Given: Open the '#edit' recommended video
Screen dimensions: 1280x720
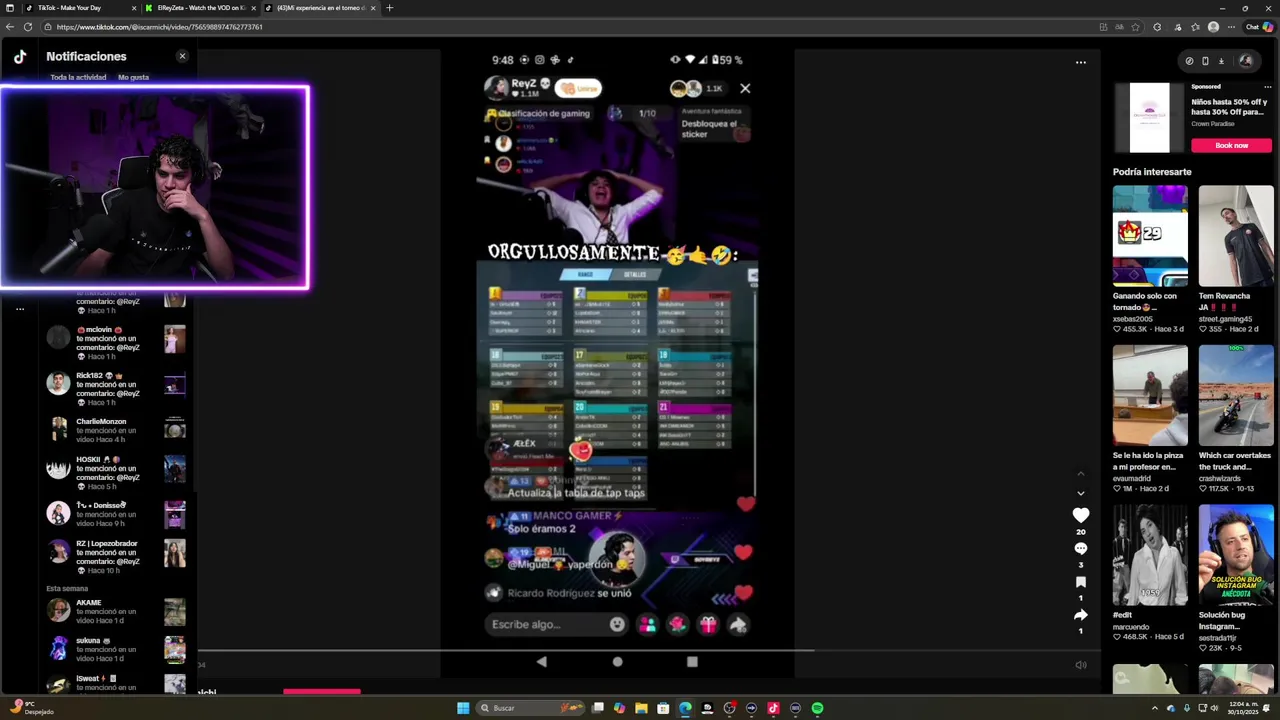Looking at the screenshot, I should coord(1150,555).
